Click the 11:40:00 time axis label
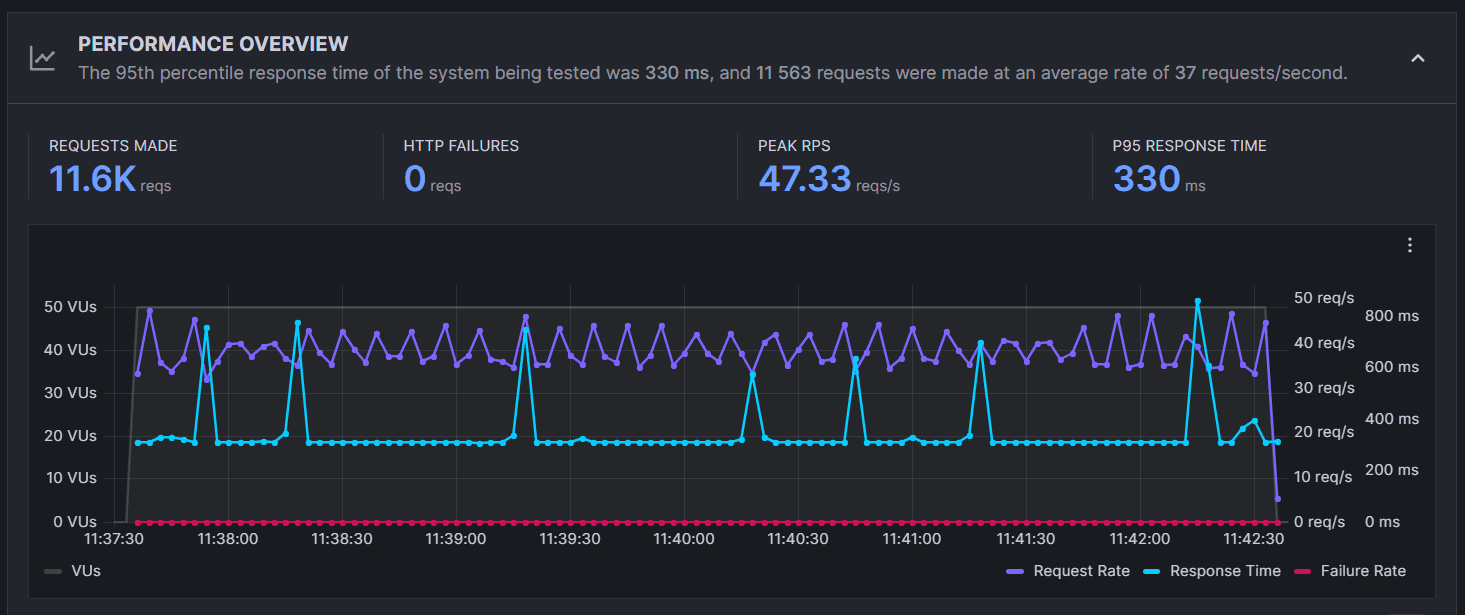Viewport: 1465px width, 615px height. coord(684,538)
